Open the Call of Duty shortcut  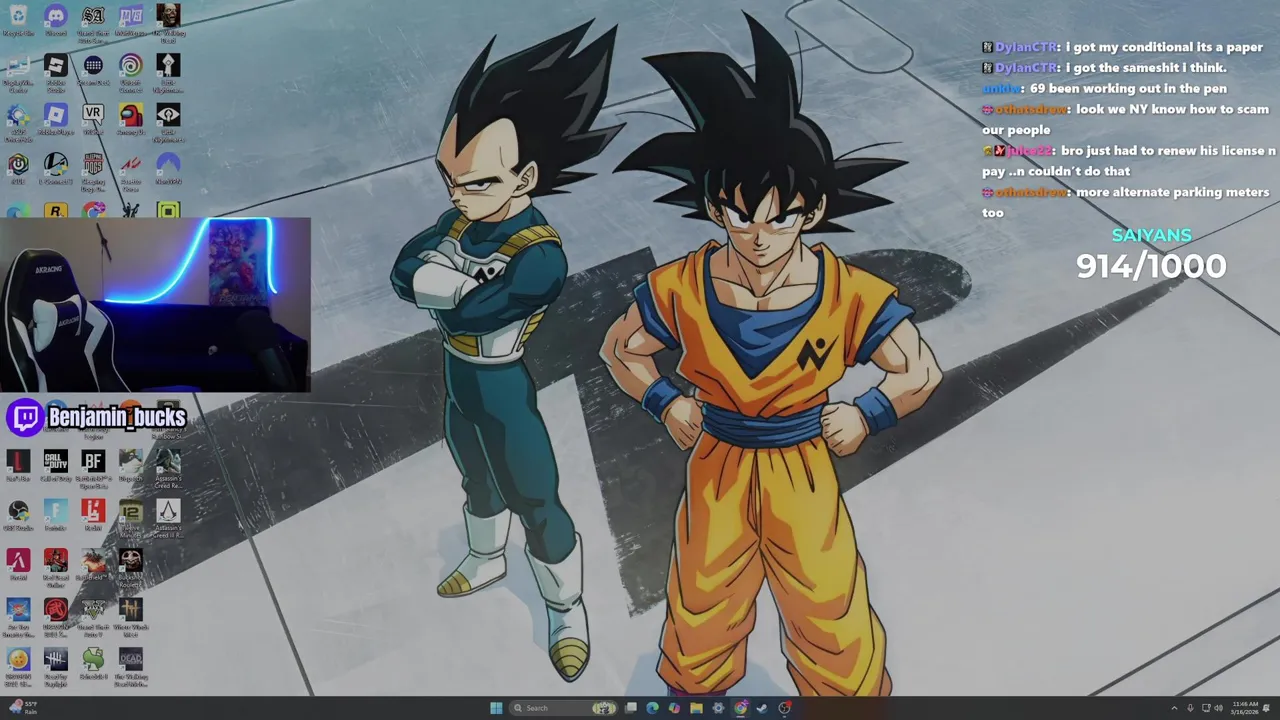click(x=56, y=466)
